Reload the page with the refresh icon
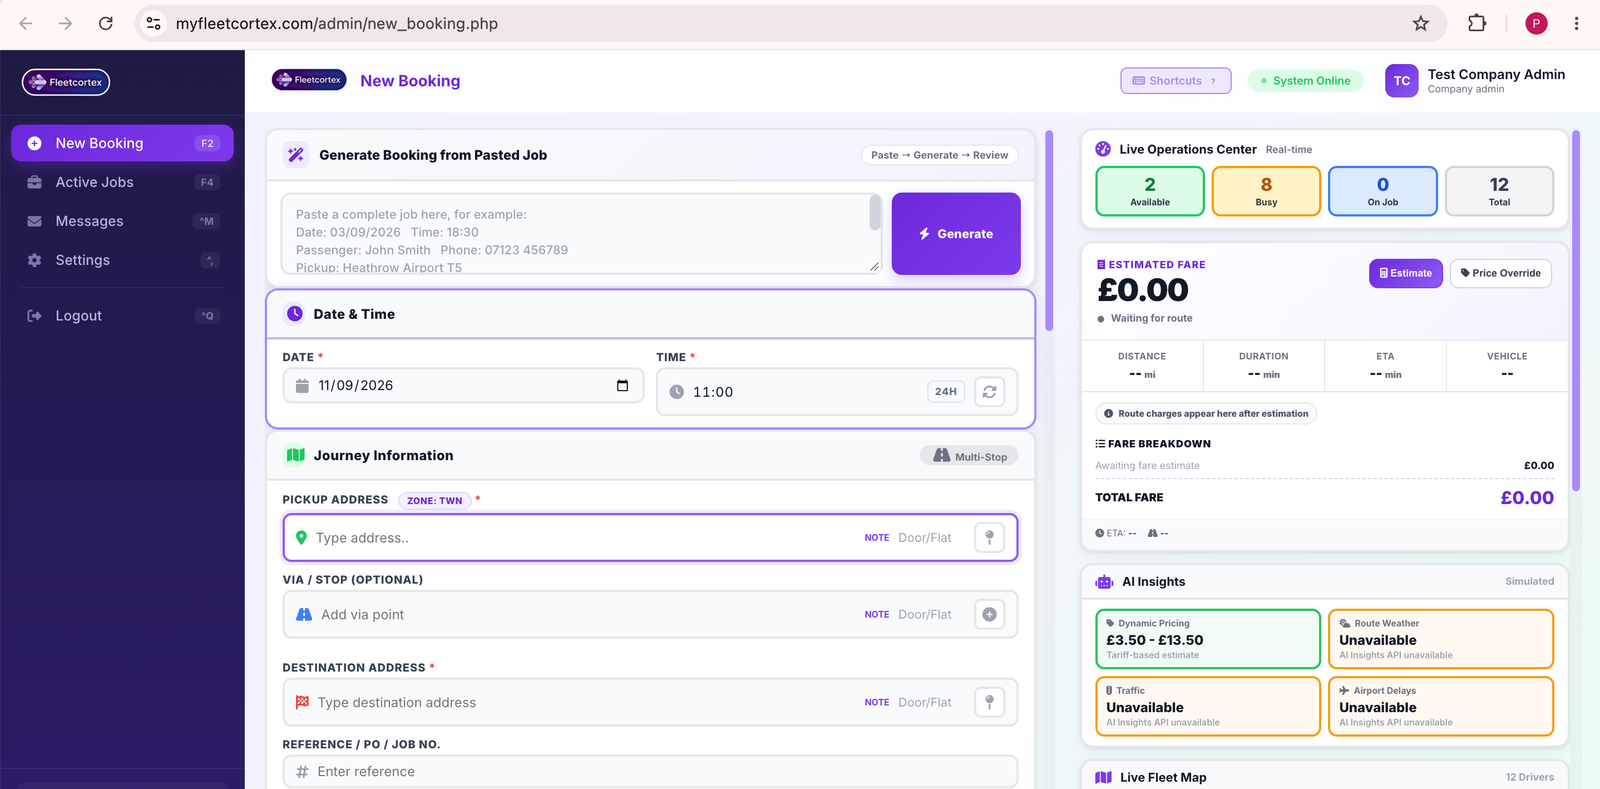Screen dimensions: 1600x789 click(x=106, y=23)
